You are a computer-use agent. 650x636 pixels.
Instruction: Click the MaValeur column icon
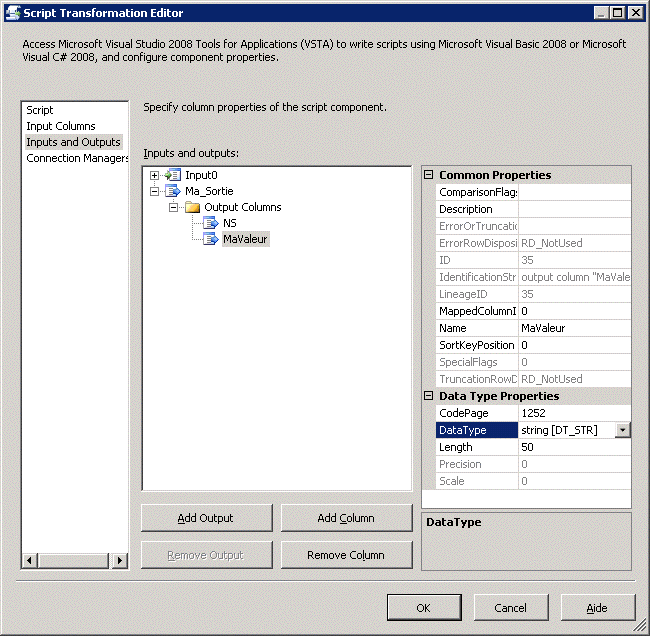click(210, 239)
